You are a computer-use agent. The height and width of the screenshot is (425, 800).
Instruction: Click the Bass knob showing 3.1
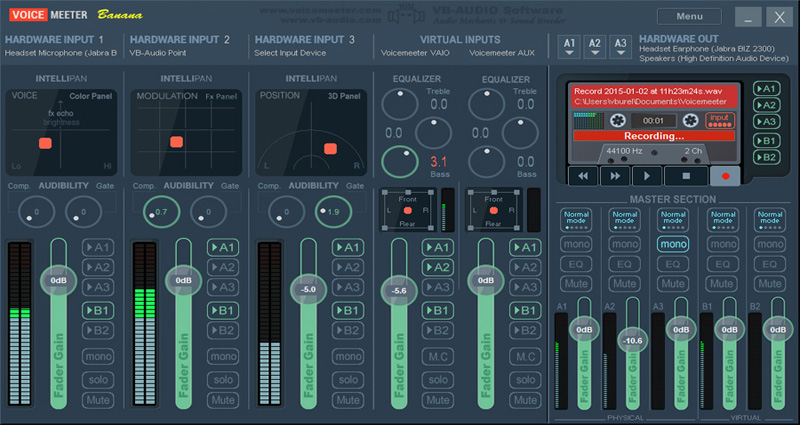click(399, 159)
